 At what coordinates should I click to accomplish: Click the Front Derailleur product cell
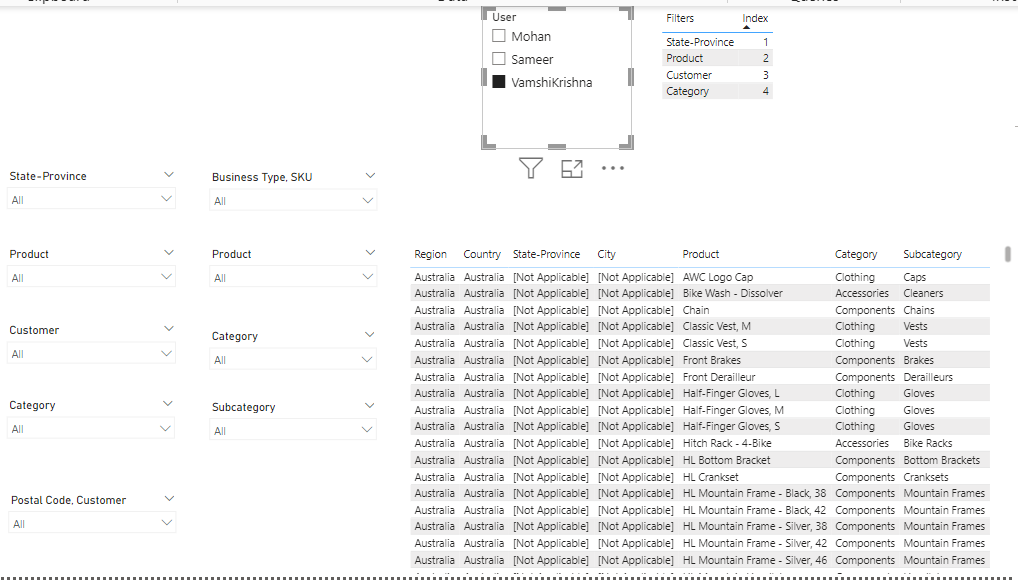(x=719, y=377)
